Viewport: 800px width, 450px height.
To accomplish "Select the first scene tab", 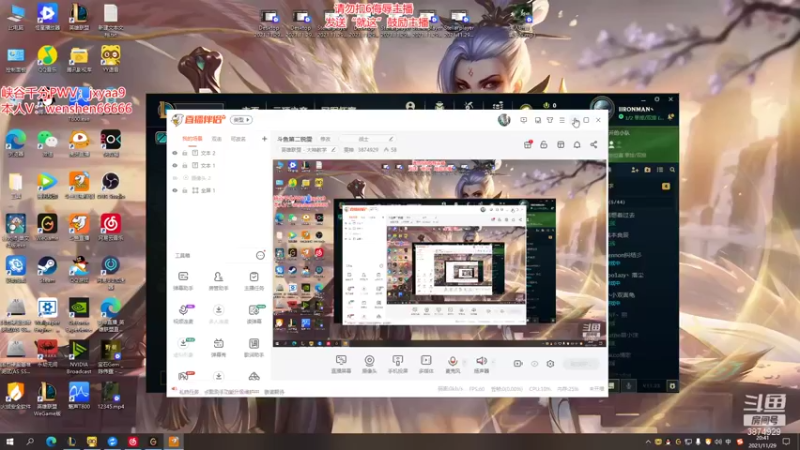I will [192, 139].
